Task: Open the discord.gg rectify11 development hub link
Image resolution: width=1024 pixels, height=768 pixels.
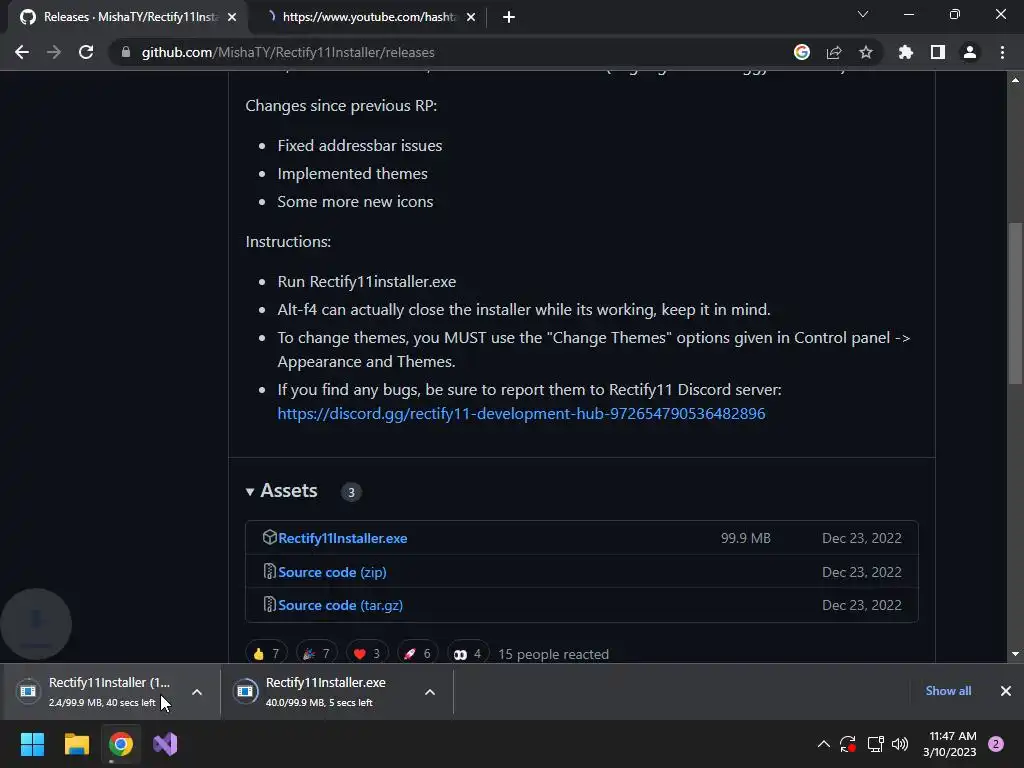Action: [x=521, y=413]
